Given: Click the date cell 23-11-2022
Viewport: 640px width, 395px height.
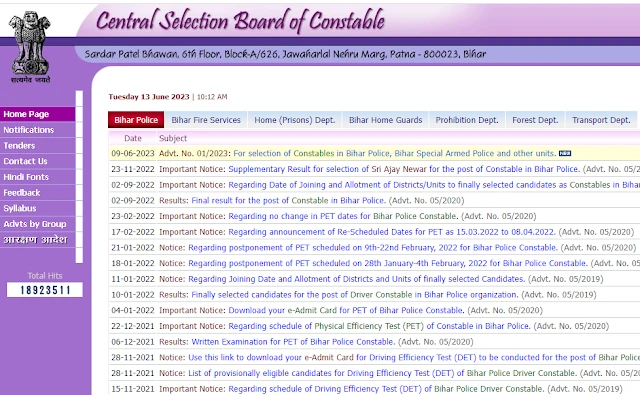Looking at the screenshot, I should tap(133, 169).
